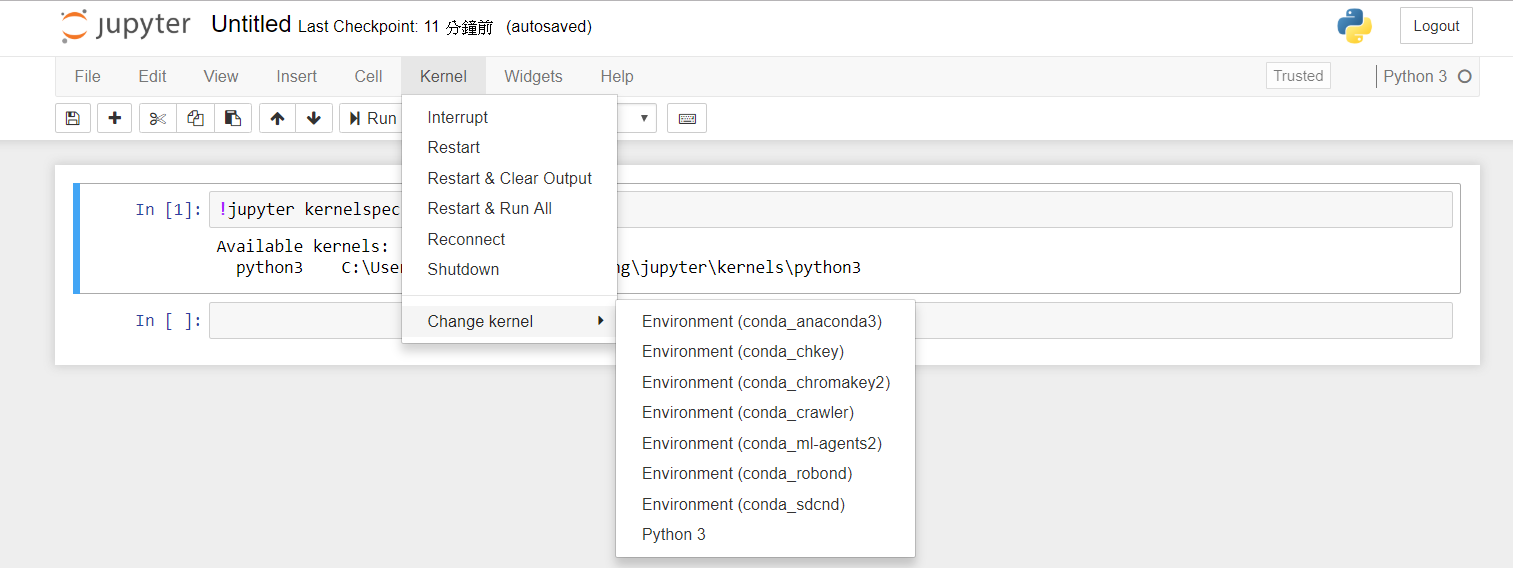This screenshot has height=568, width=1513.
Task: Switch kernel to conda_chkey environment
Action: click(765, 351)
